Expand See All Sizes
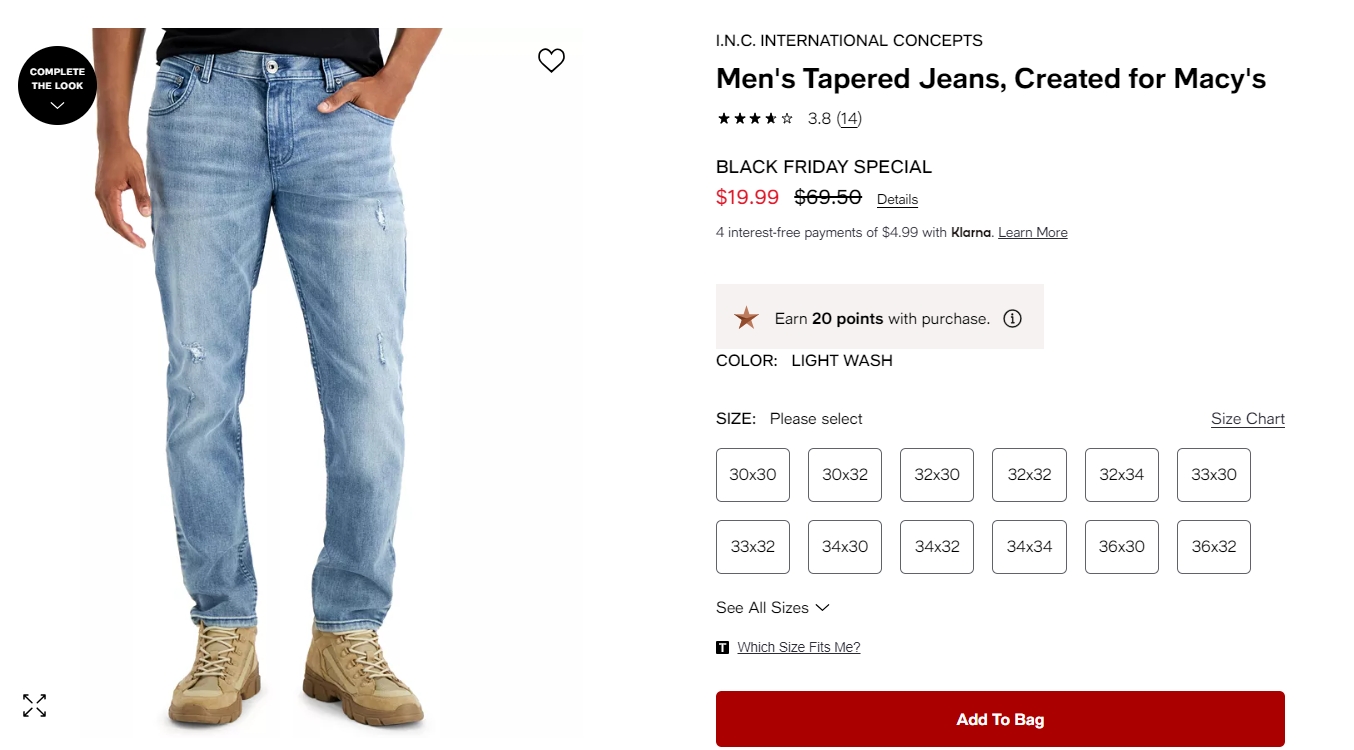 [x=773, y=608]
